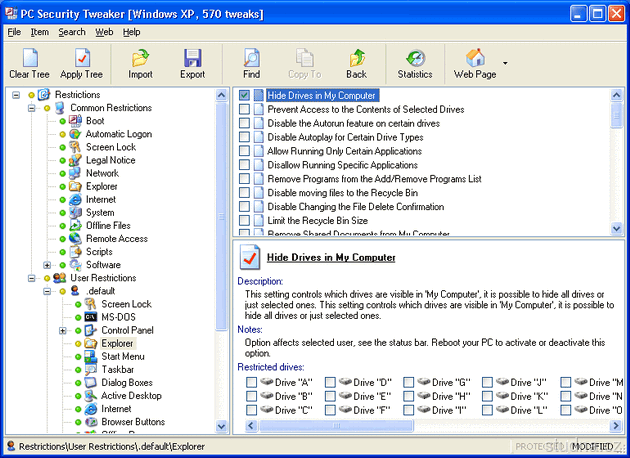Uncheck Hide Drives in My Computer
The height and width of the screenshot is (458, 630).
pyautogui.click(x=245, y=95)
